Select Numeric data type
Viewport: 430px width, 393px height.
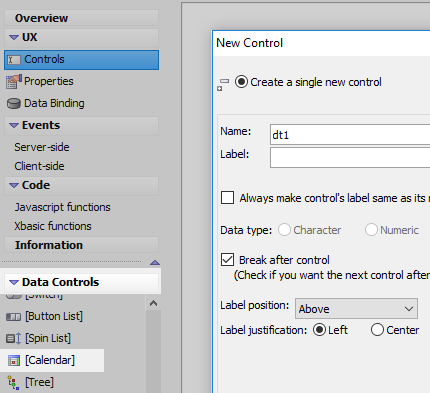click(x=371, y=230)
